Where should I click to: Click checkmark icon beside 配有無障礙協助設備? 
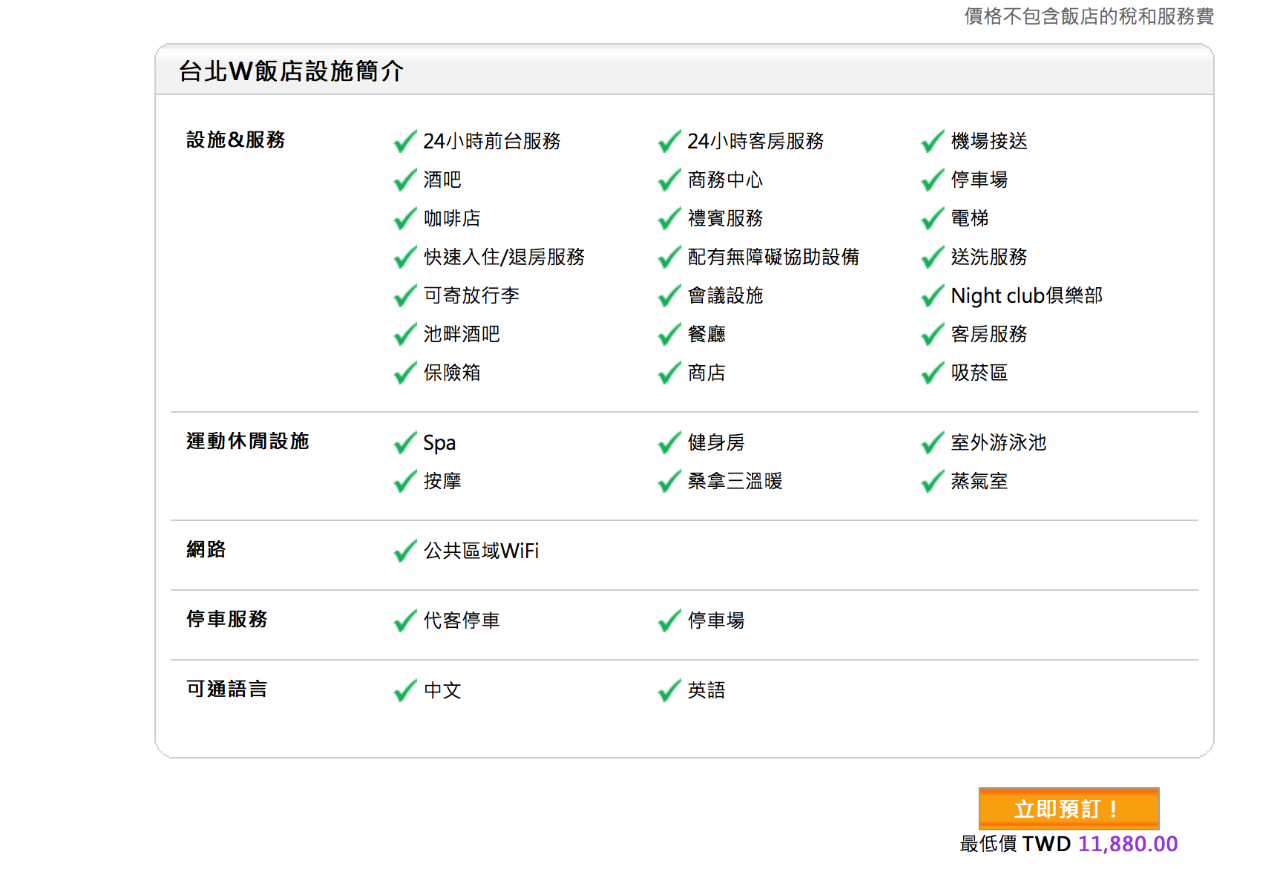coord(669,257)
